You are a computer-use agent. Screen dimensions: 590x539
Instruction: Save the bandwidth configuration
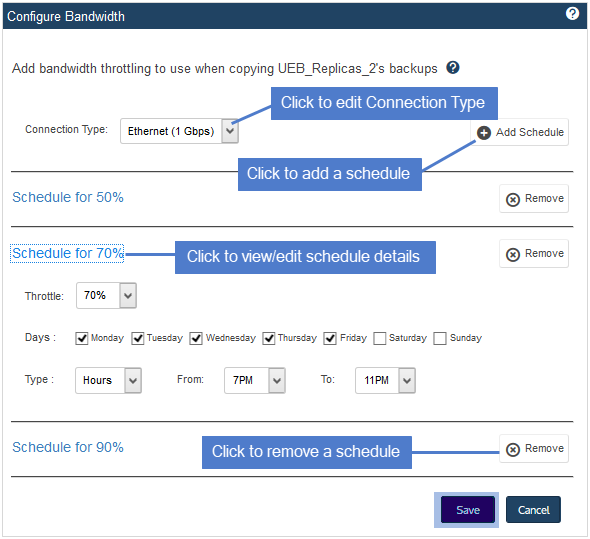point(468,510)
